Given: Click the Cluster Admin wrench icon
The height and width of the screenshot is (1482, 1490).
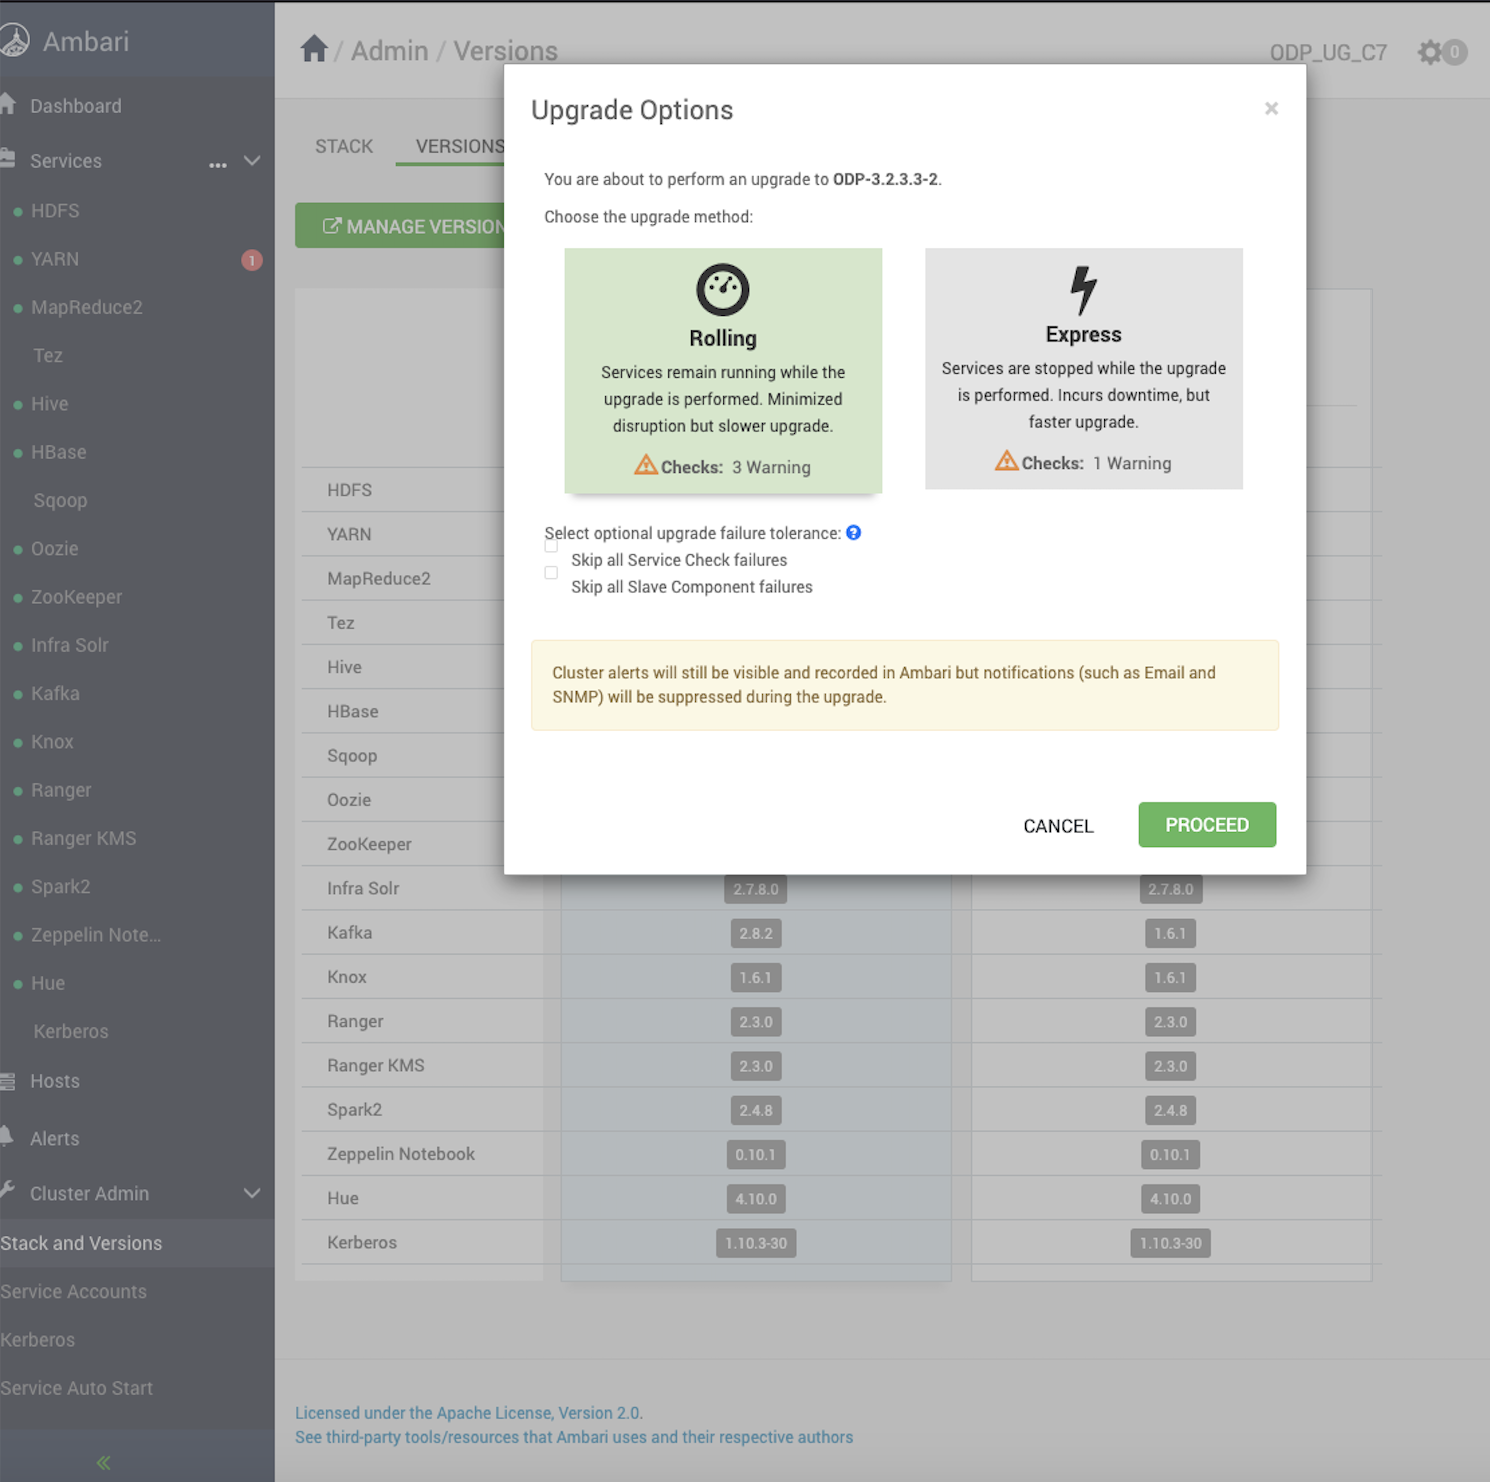Looking at the screenshot, I should (x=7, y=1191).
